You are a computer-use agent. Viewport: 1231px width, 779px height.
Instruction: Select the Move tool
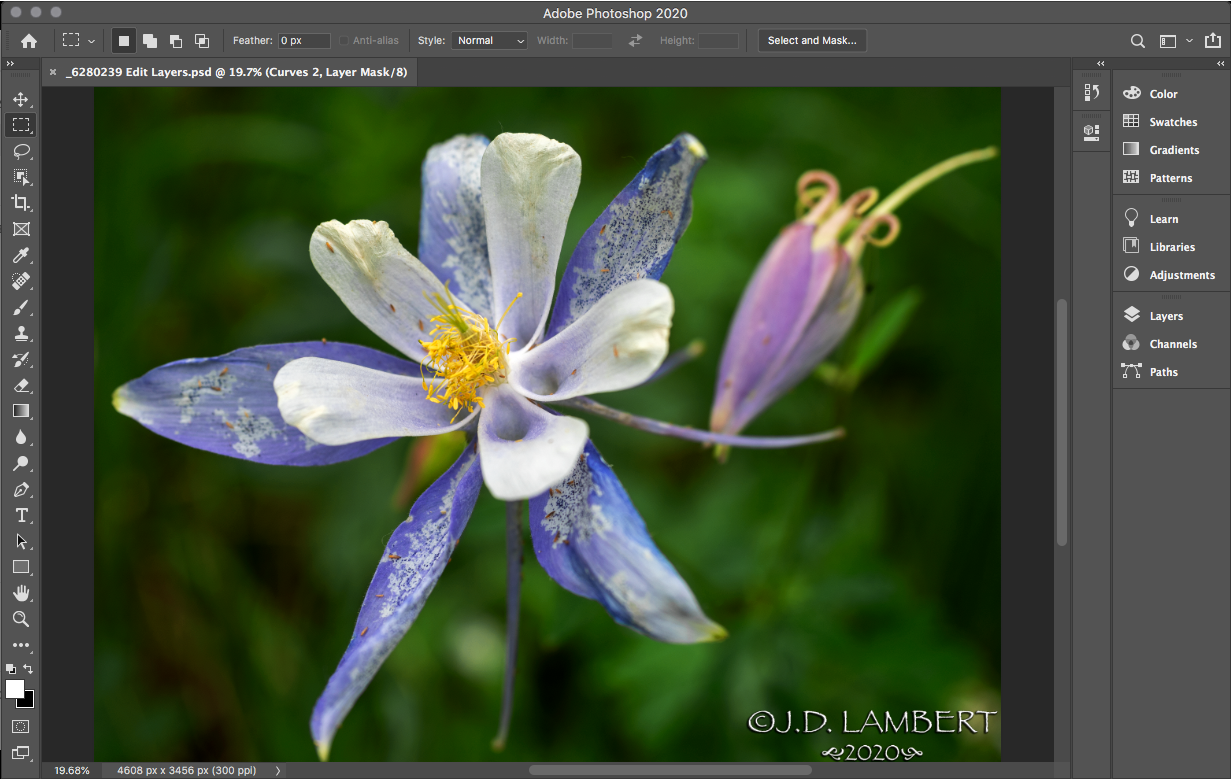[22, 99]
